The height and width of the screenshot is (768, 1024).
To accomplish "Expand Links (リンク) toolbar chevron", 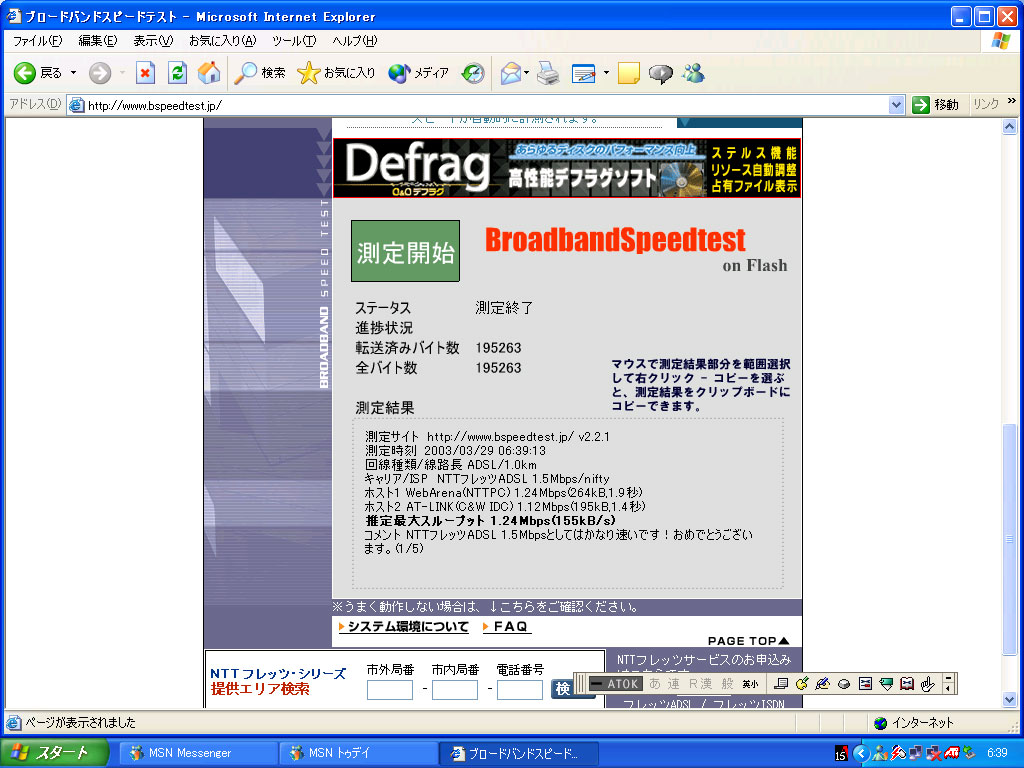I will click(1012, 101).
